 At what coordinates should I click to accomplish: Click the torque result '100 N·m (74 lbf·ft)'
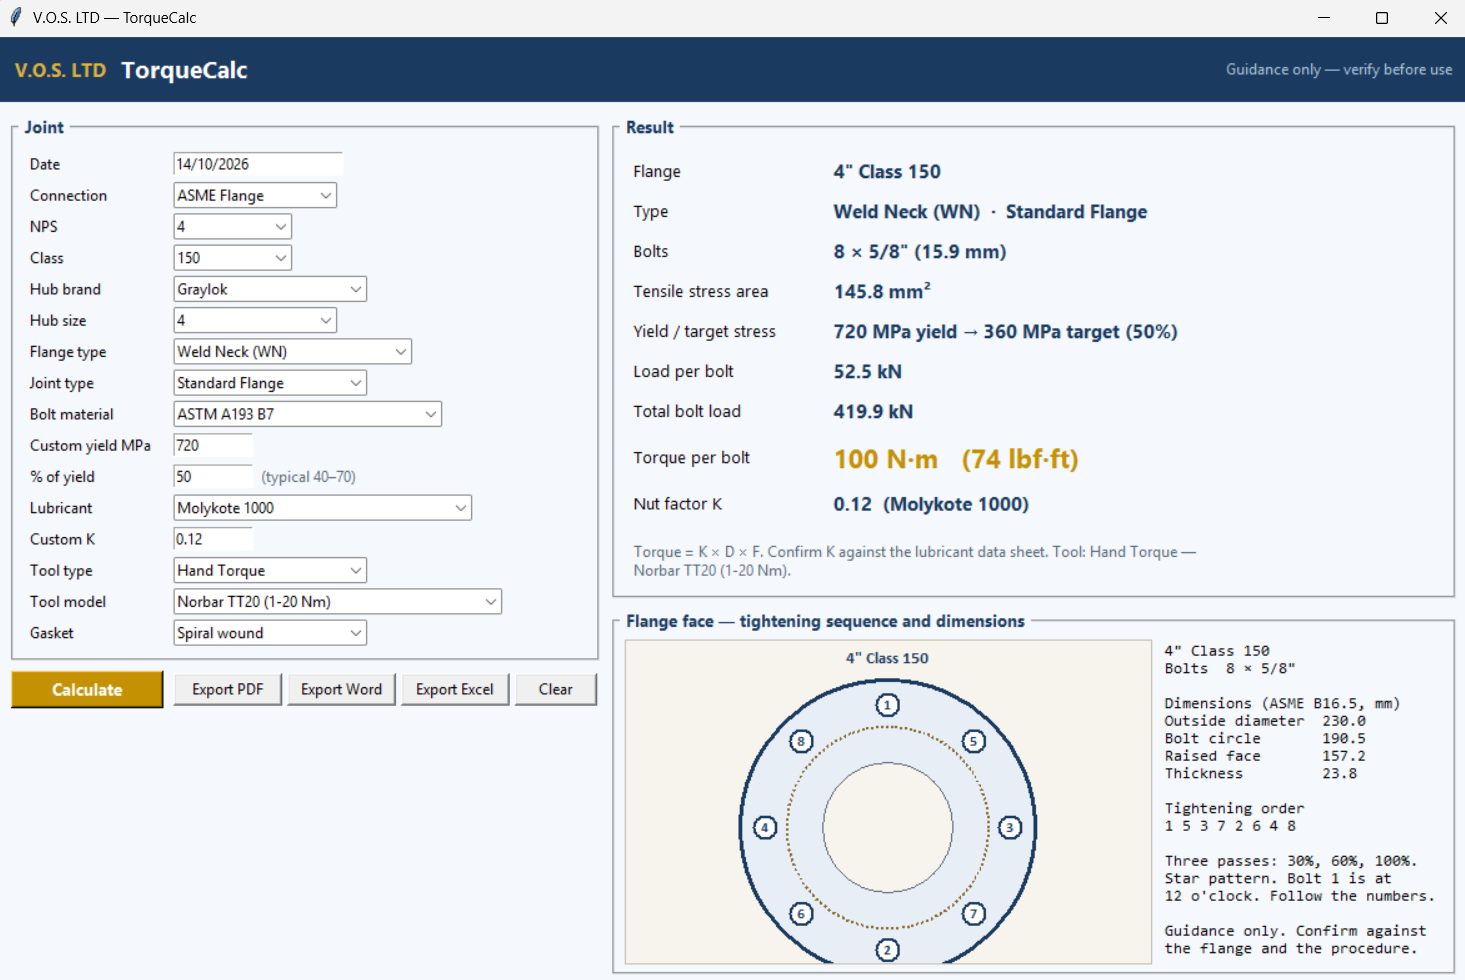pos(956,459)
